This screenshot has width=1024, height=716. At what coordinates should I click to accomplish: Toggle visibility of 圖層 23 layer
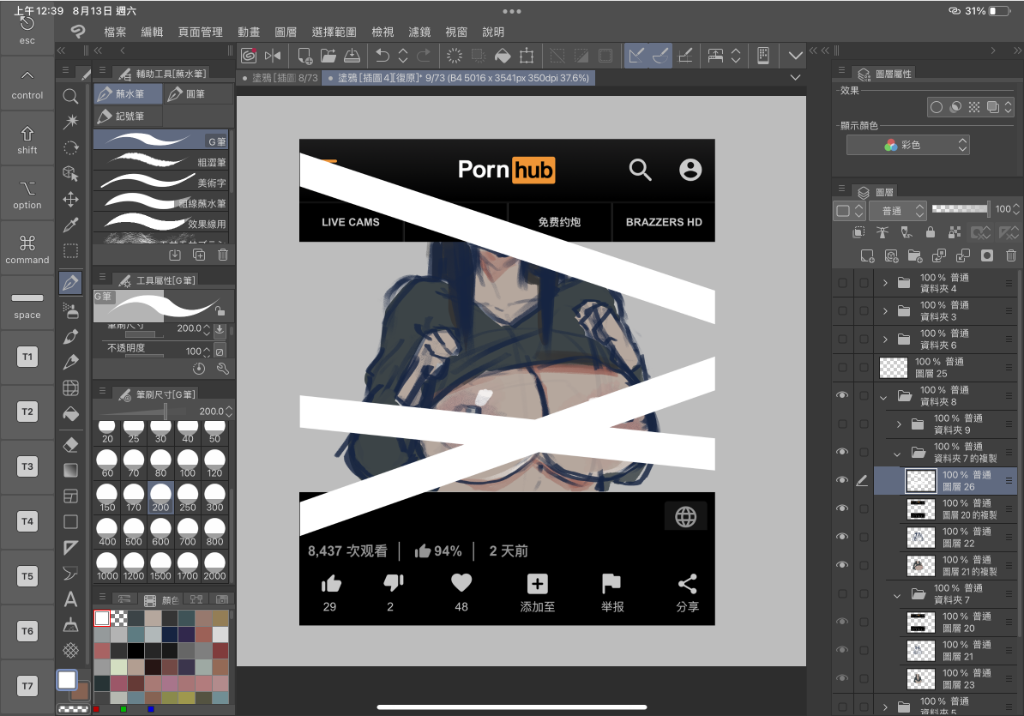[x=842, y=678]
